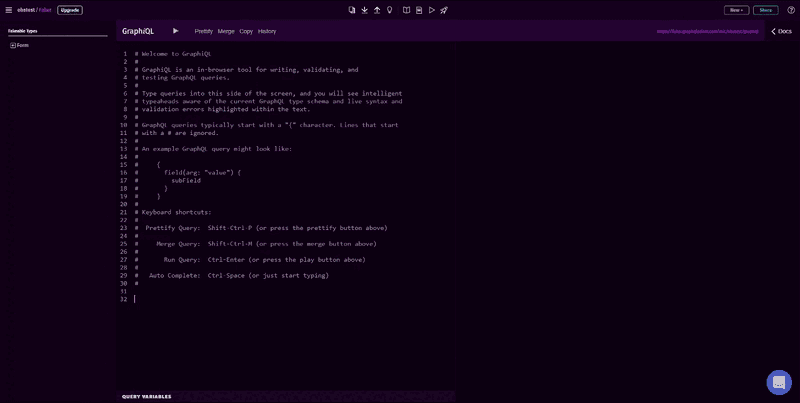Screen dimensions: 800x403
Task: Click the GraphQL endpoint URL link
Action: coord(708,32)
